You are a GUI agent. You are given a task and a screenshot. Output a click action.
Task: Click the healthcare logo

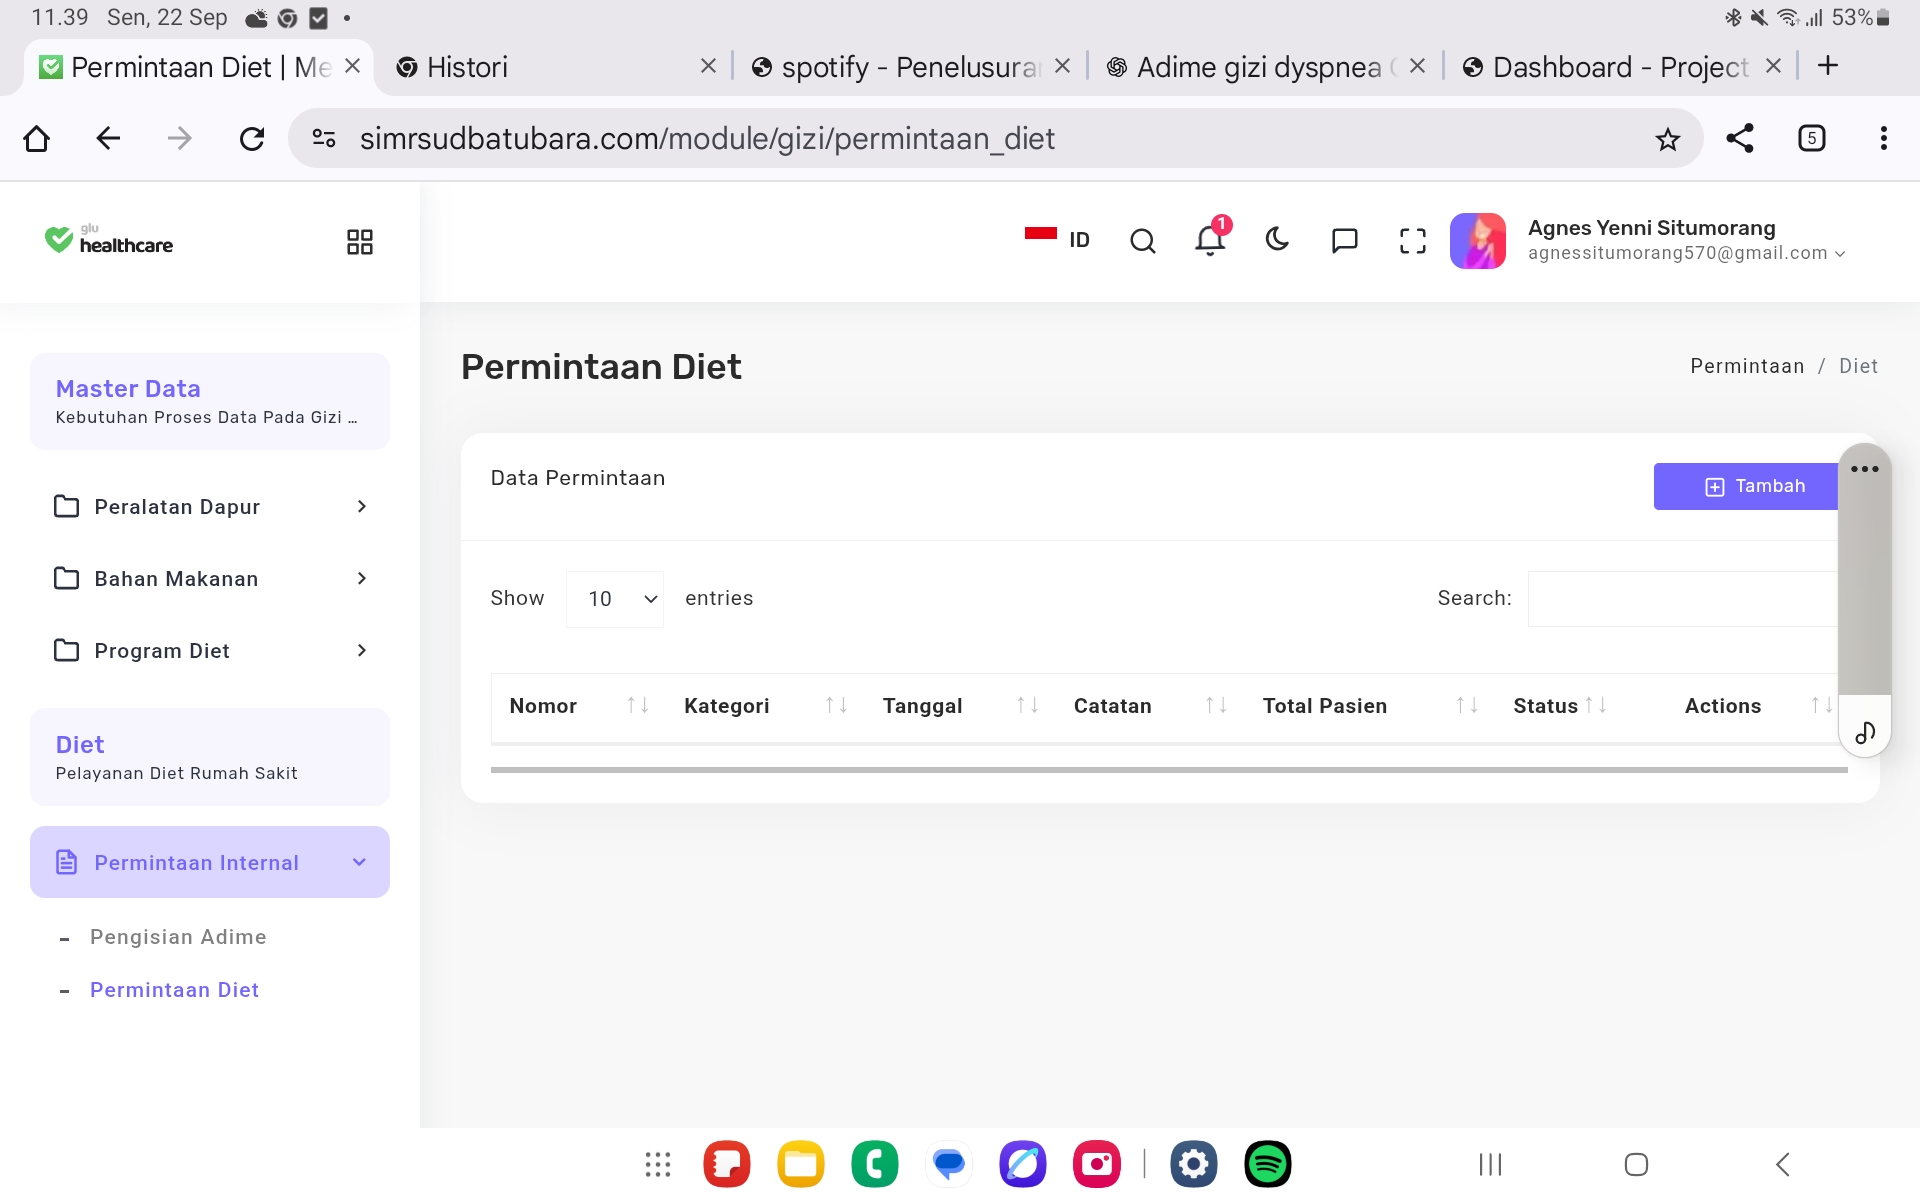(108, 240)
